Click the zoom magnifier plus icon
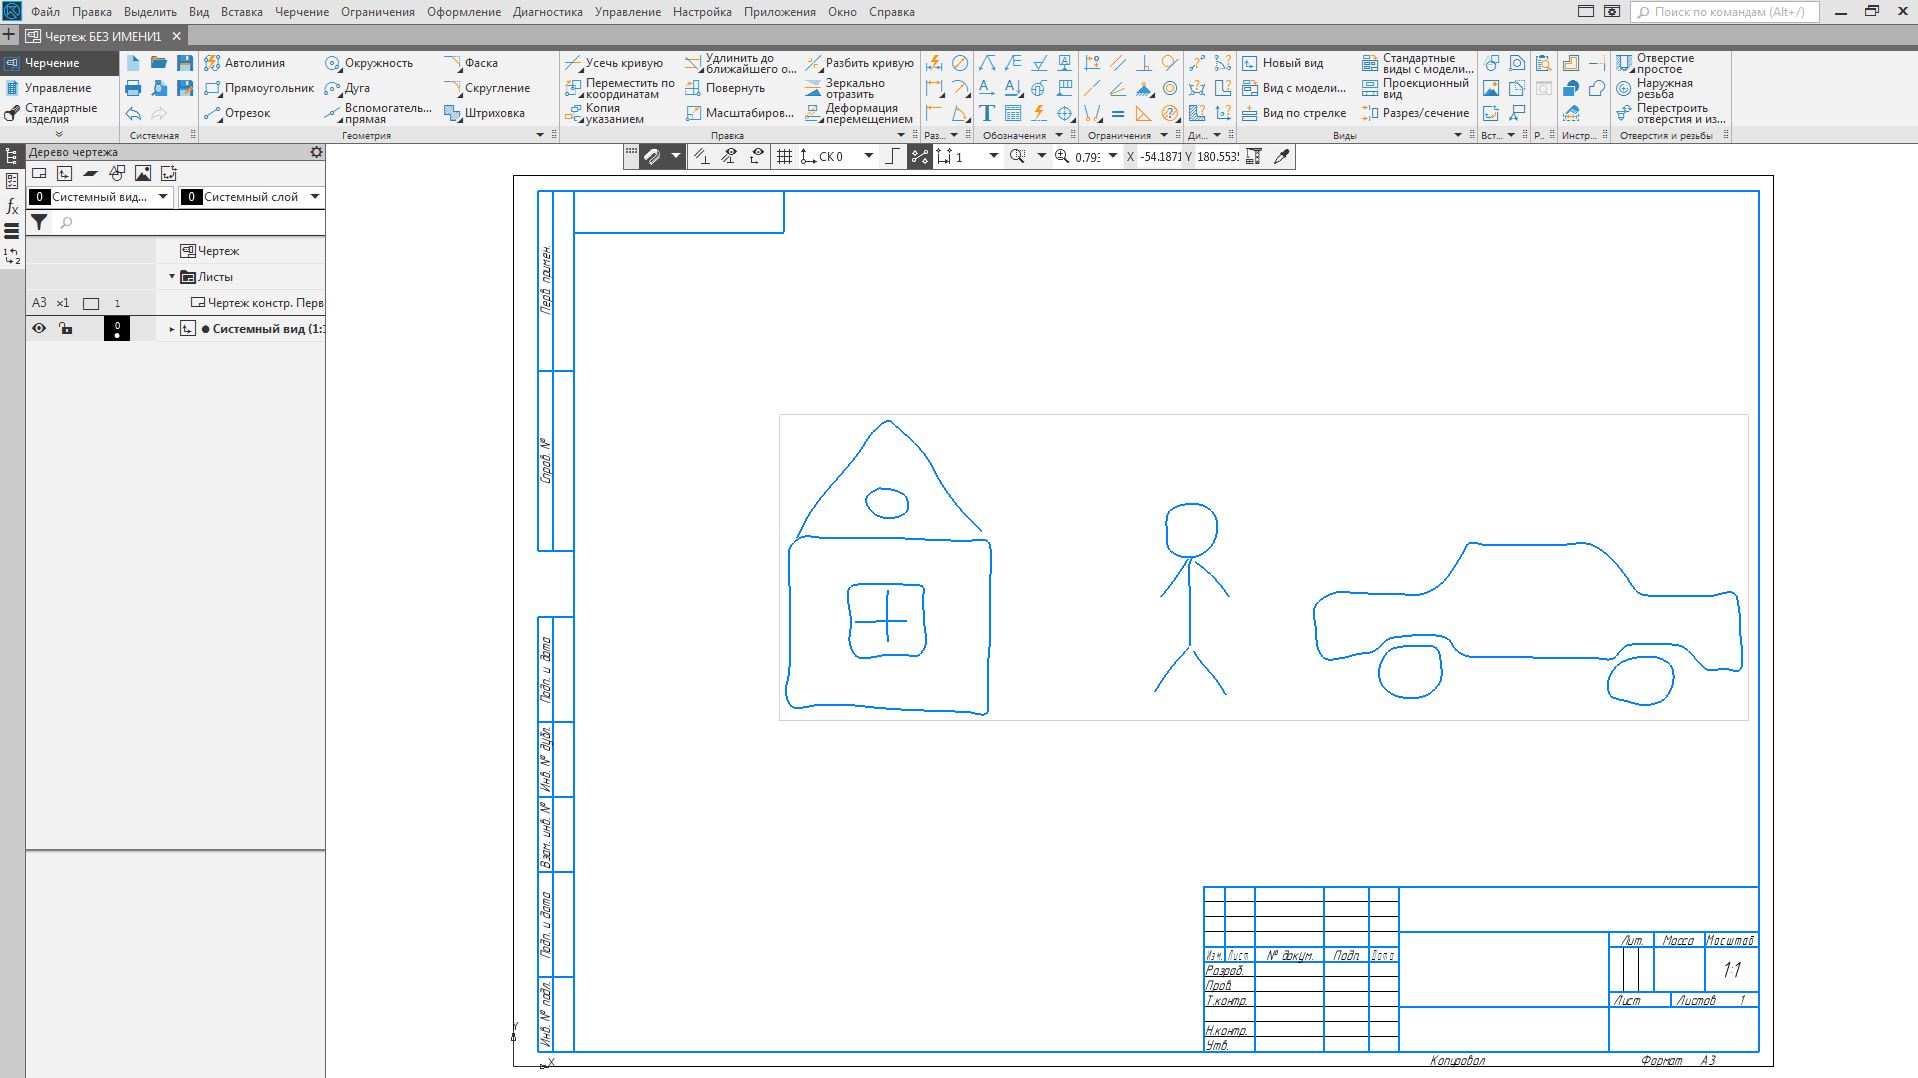The width and height of the screenshot is (1918, 1078). pyautogui.click(x=1062, y=156)
